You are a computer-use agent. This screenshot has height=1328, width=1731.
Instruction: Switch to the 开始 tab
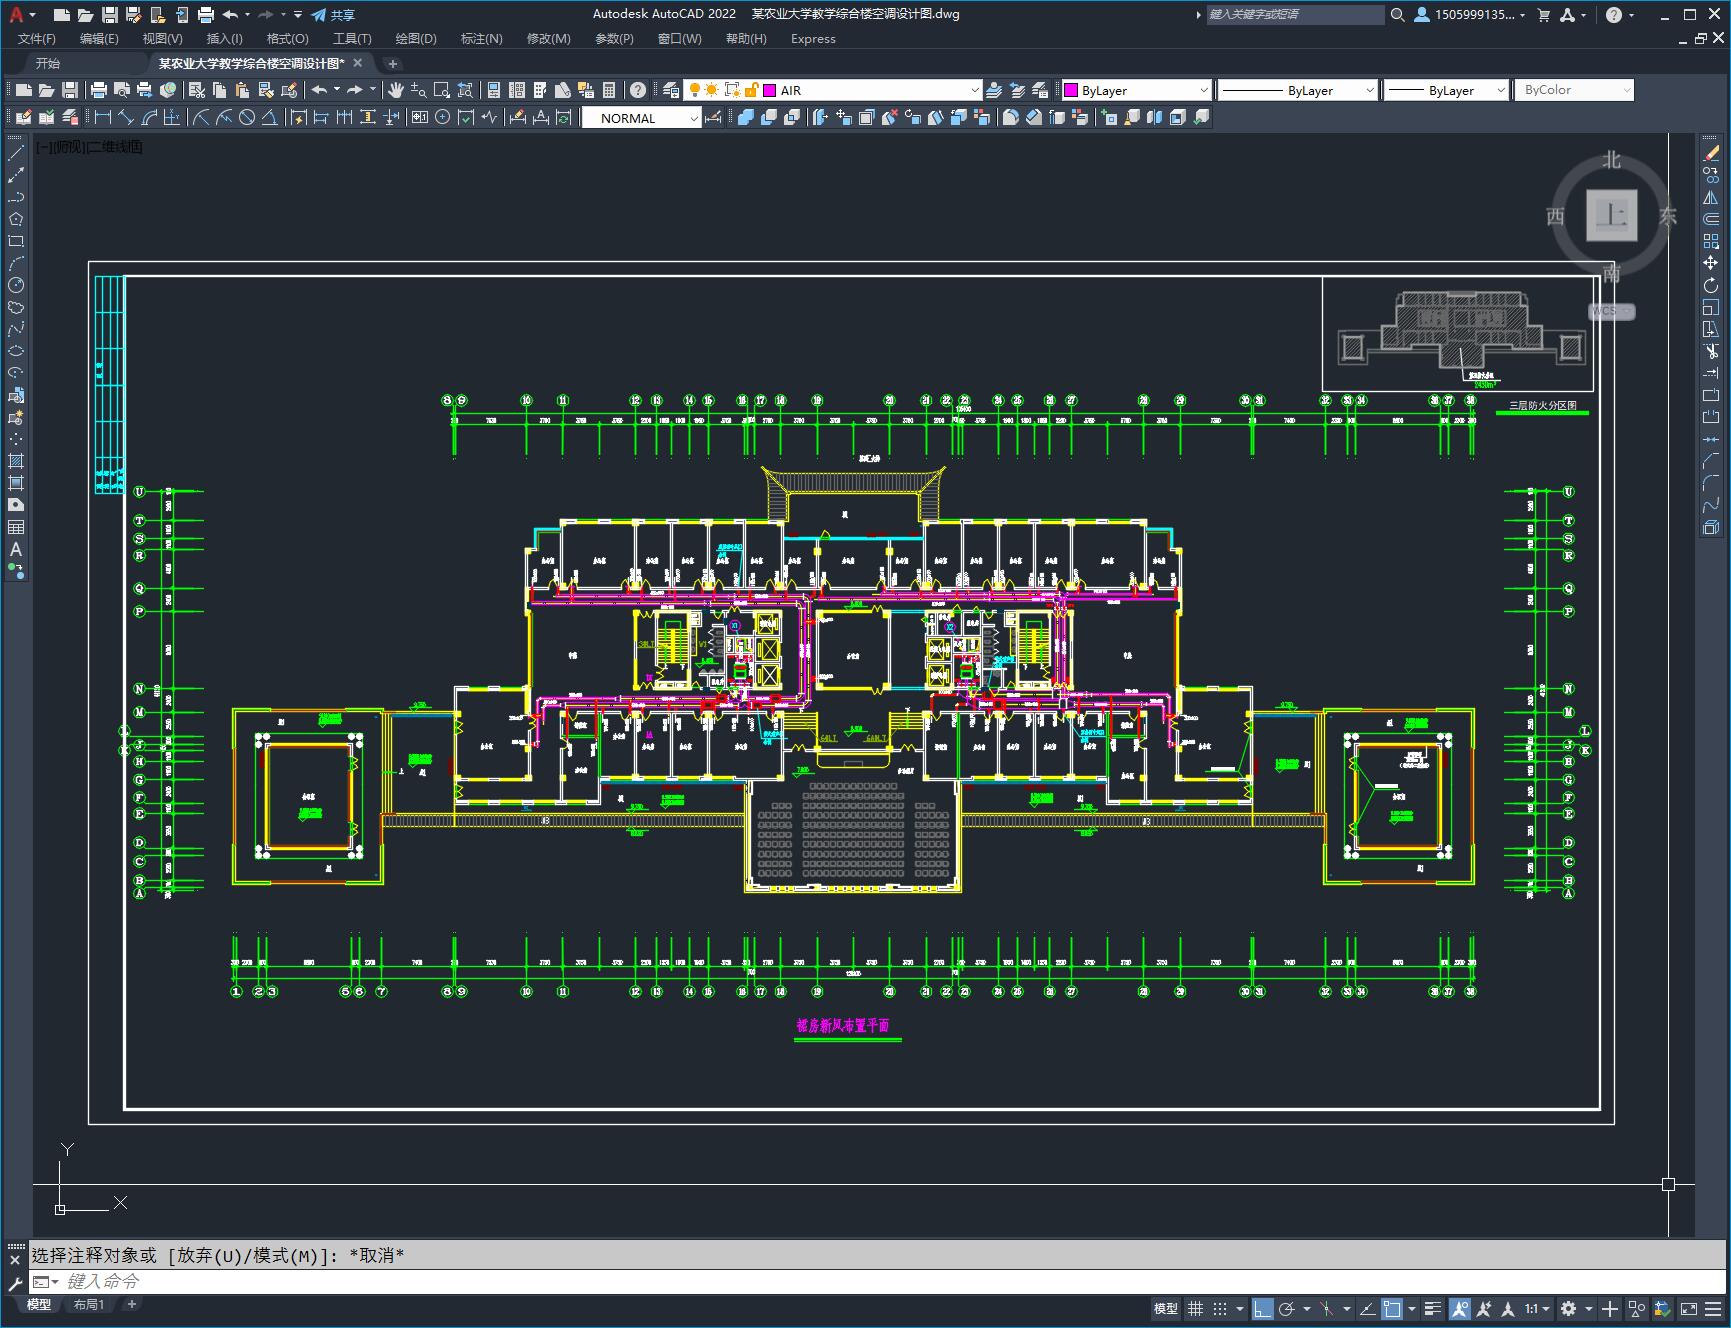pyautogui.click(x=48, y=63)
